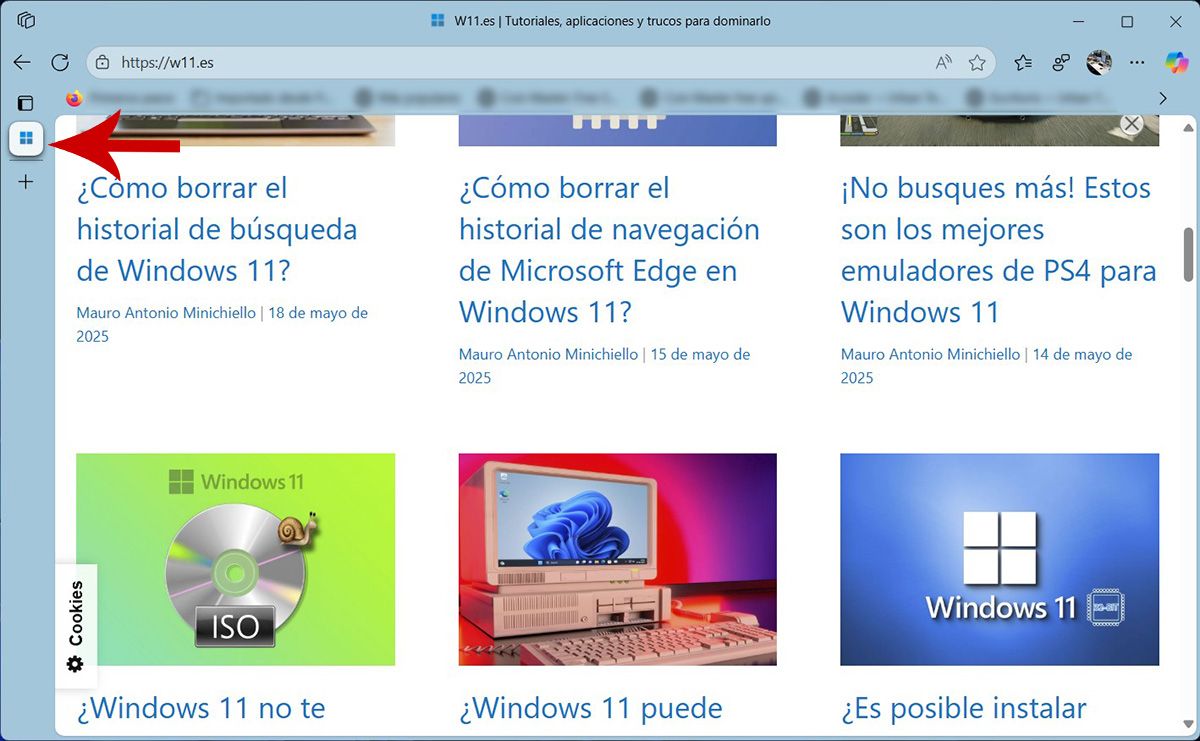Click the Firefox bookmark in the favorites bar

(74, 98)
